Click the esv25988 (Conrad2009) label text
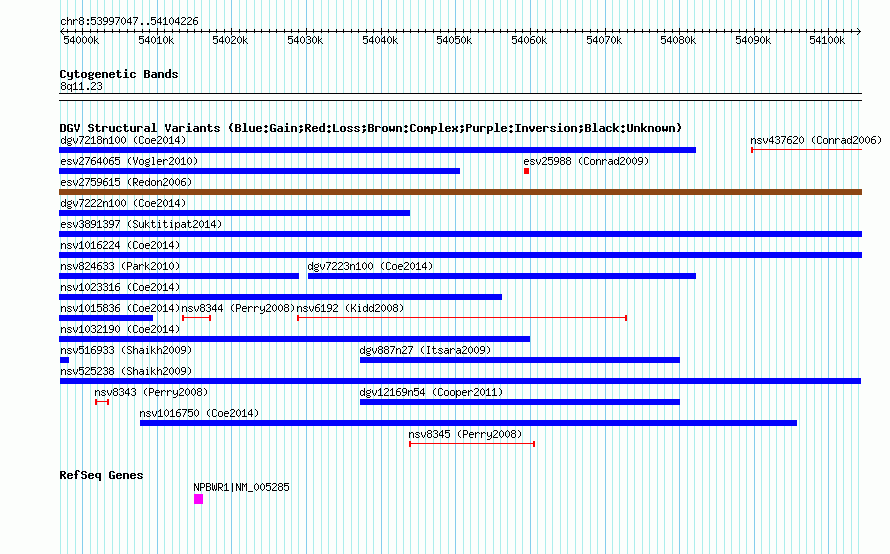This screenshot has height=554, width=890. (x=586, y=161)
